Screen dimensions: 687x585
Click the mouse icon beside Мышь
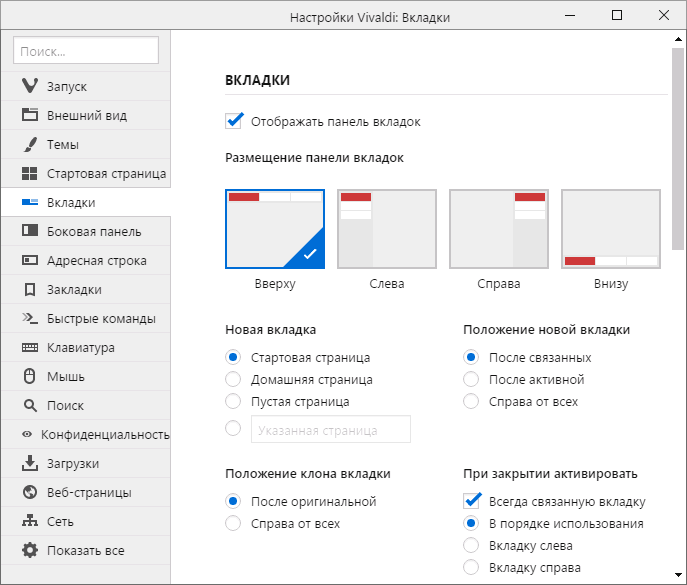point(30,376)
